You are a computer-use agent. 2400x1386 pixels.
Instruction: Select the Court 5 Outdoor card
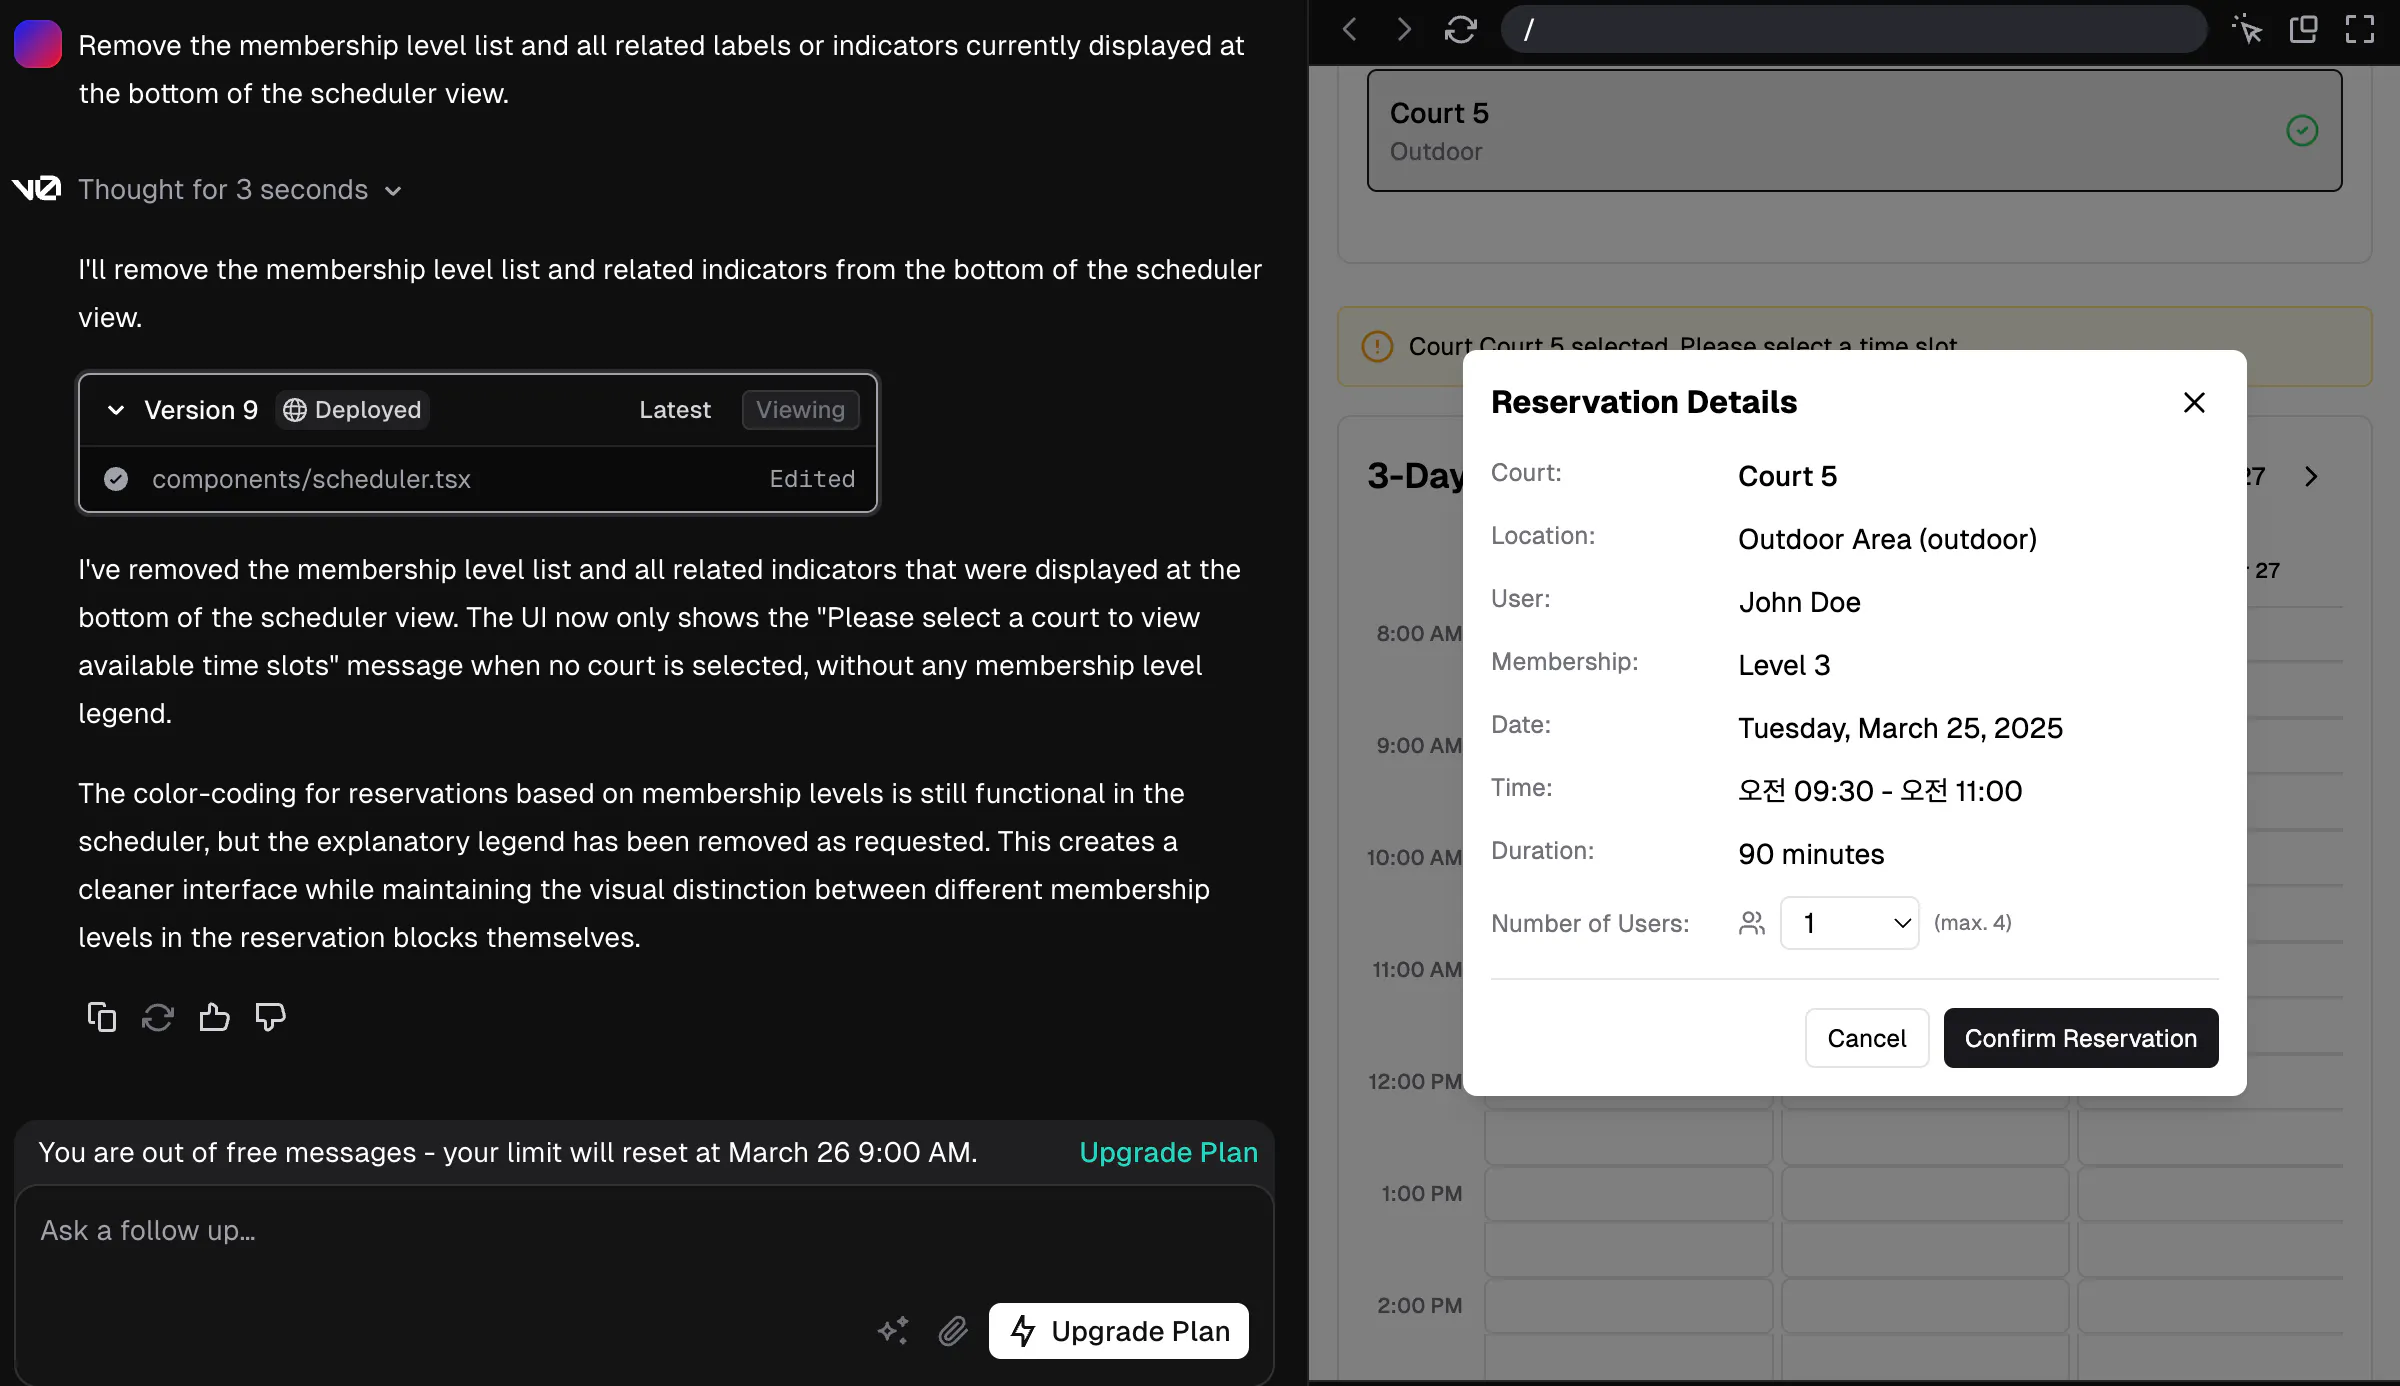click(1853, 131)
